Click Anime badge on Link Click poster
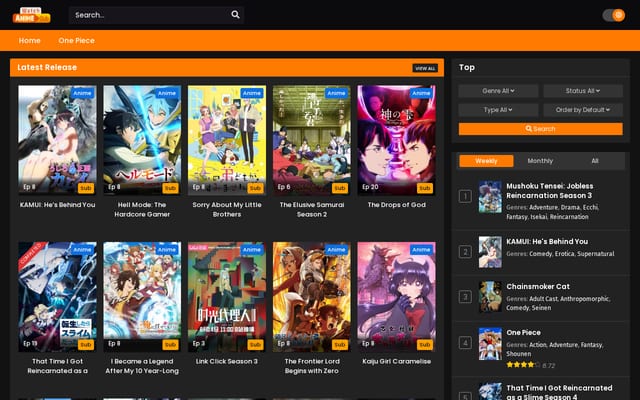Image resolution: width=640 pixels, height=400 pixels. tap(252, 250)
